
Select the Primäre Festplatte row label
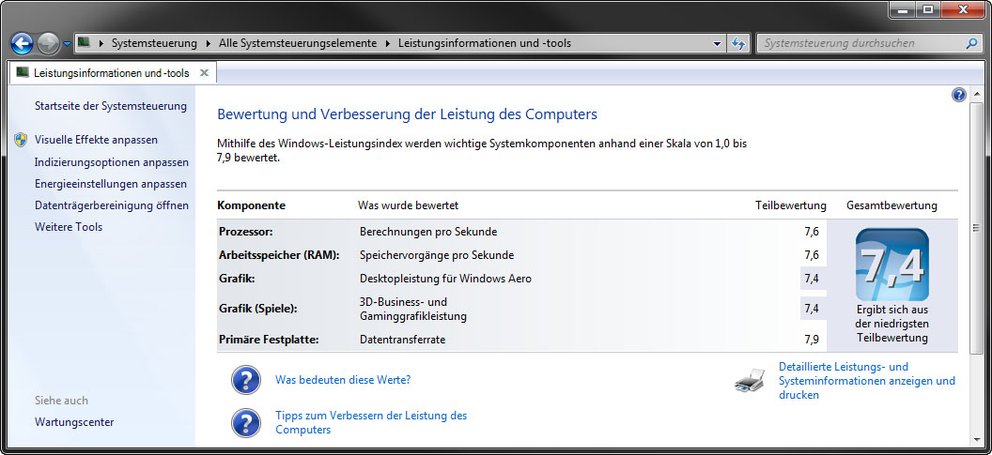[x=268, y=340]
